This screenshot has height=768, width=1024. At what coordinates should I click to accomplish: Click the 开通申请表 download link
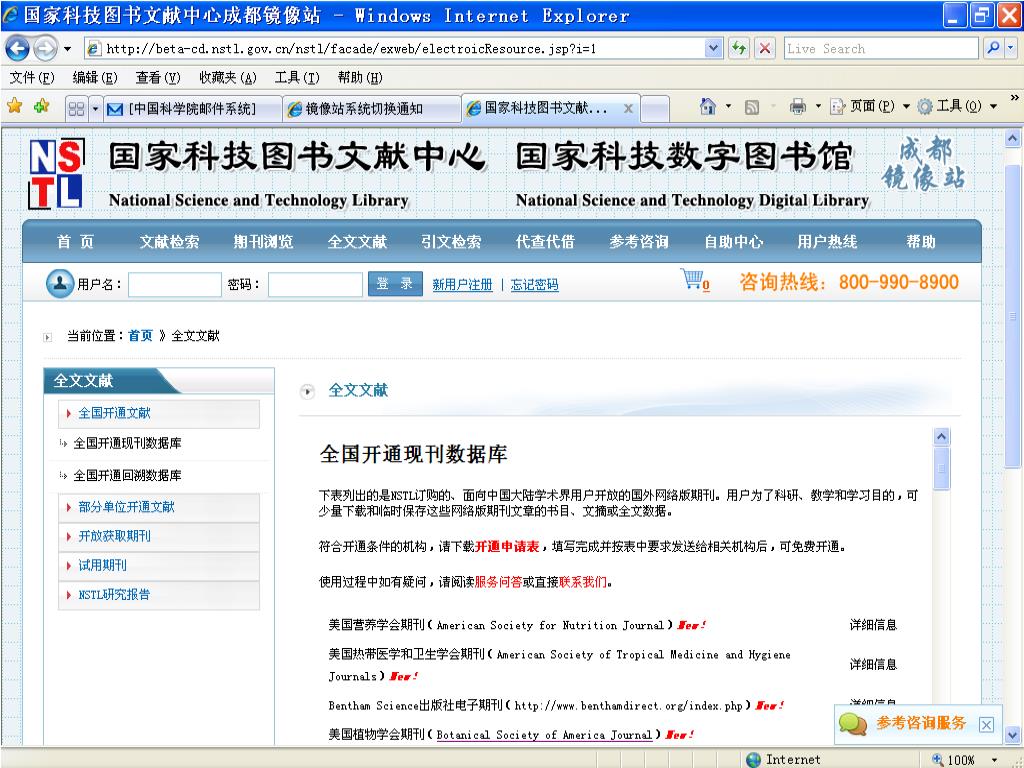(x=507, y=547)
